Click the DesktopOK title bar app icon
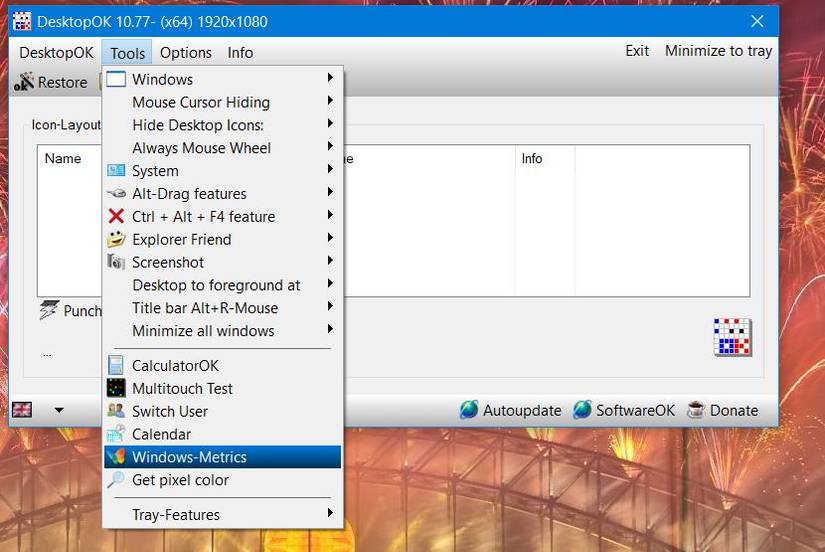The height and width of the screenshot is (552, 825). tap(22, 22)
